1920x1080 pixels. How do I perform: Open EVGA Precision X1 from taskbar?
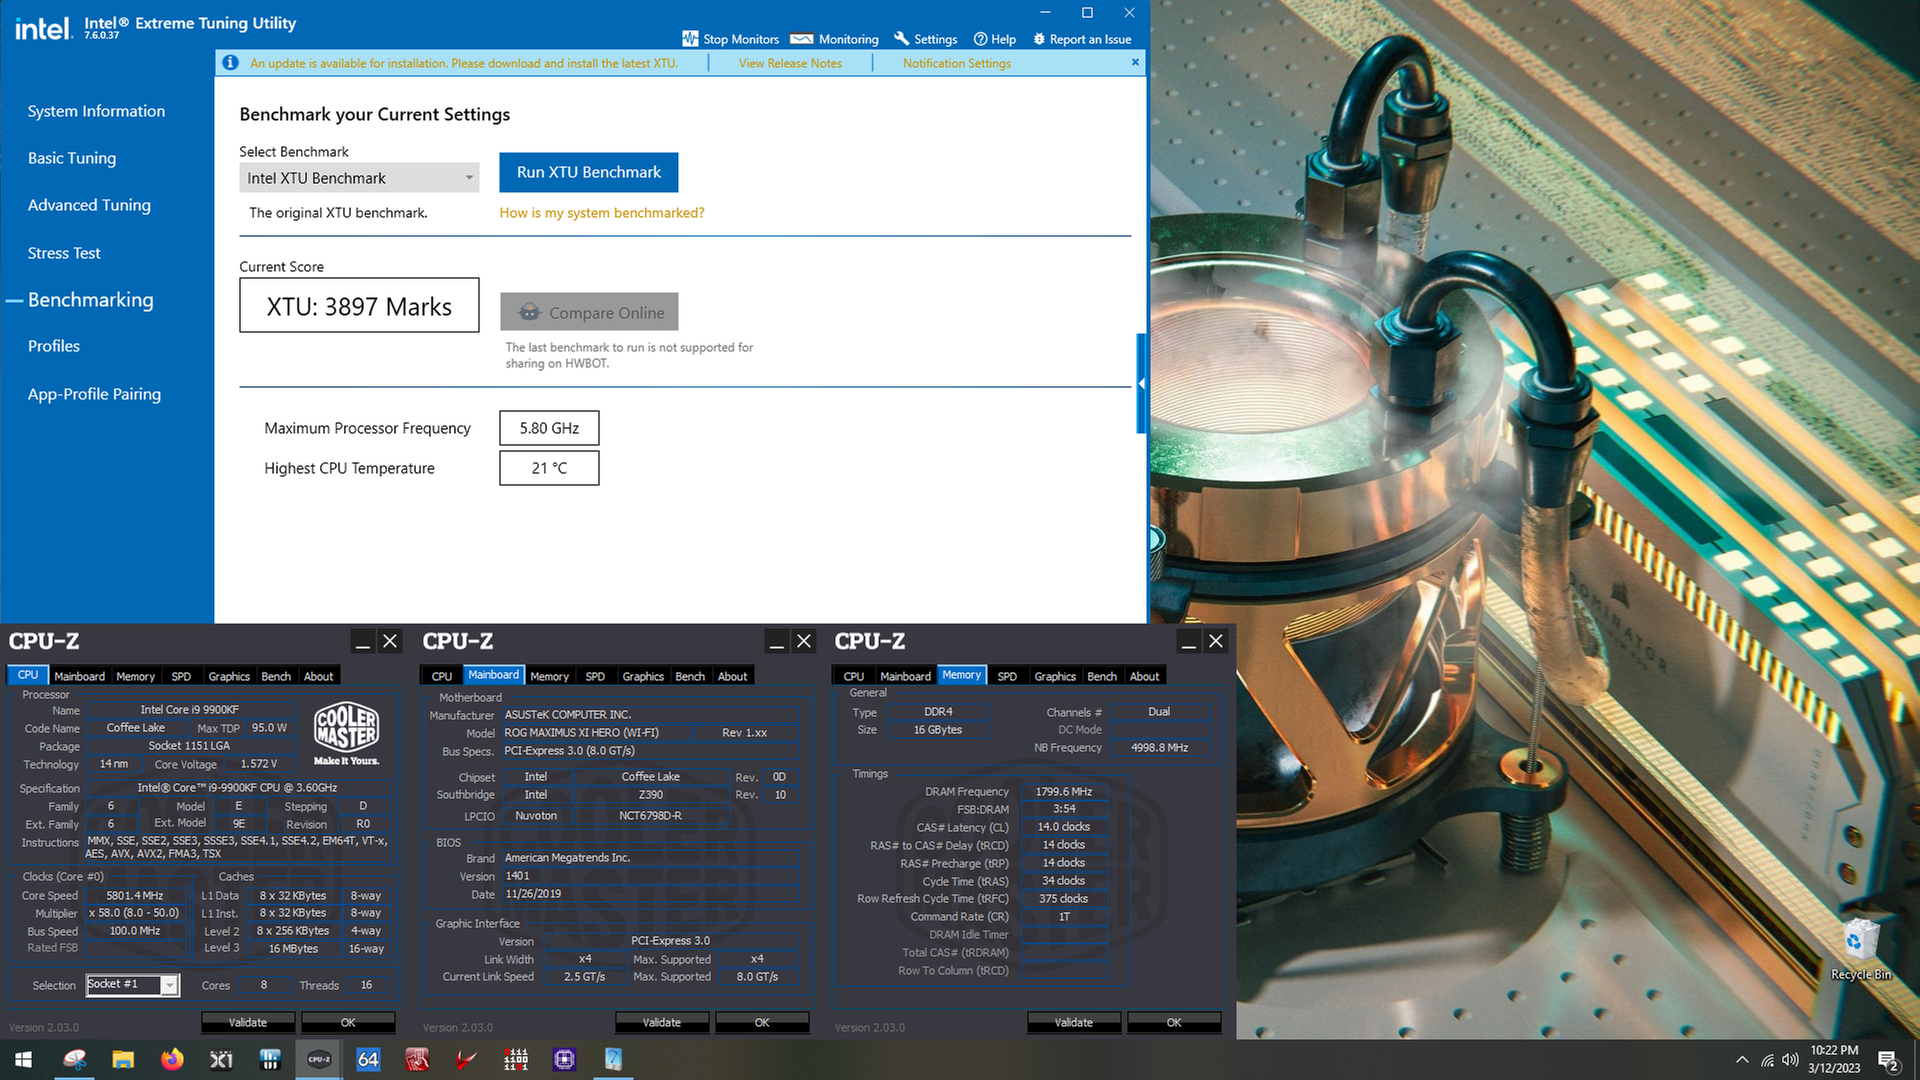(x=221, y=1059)
